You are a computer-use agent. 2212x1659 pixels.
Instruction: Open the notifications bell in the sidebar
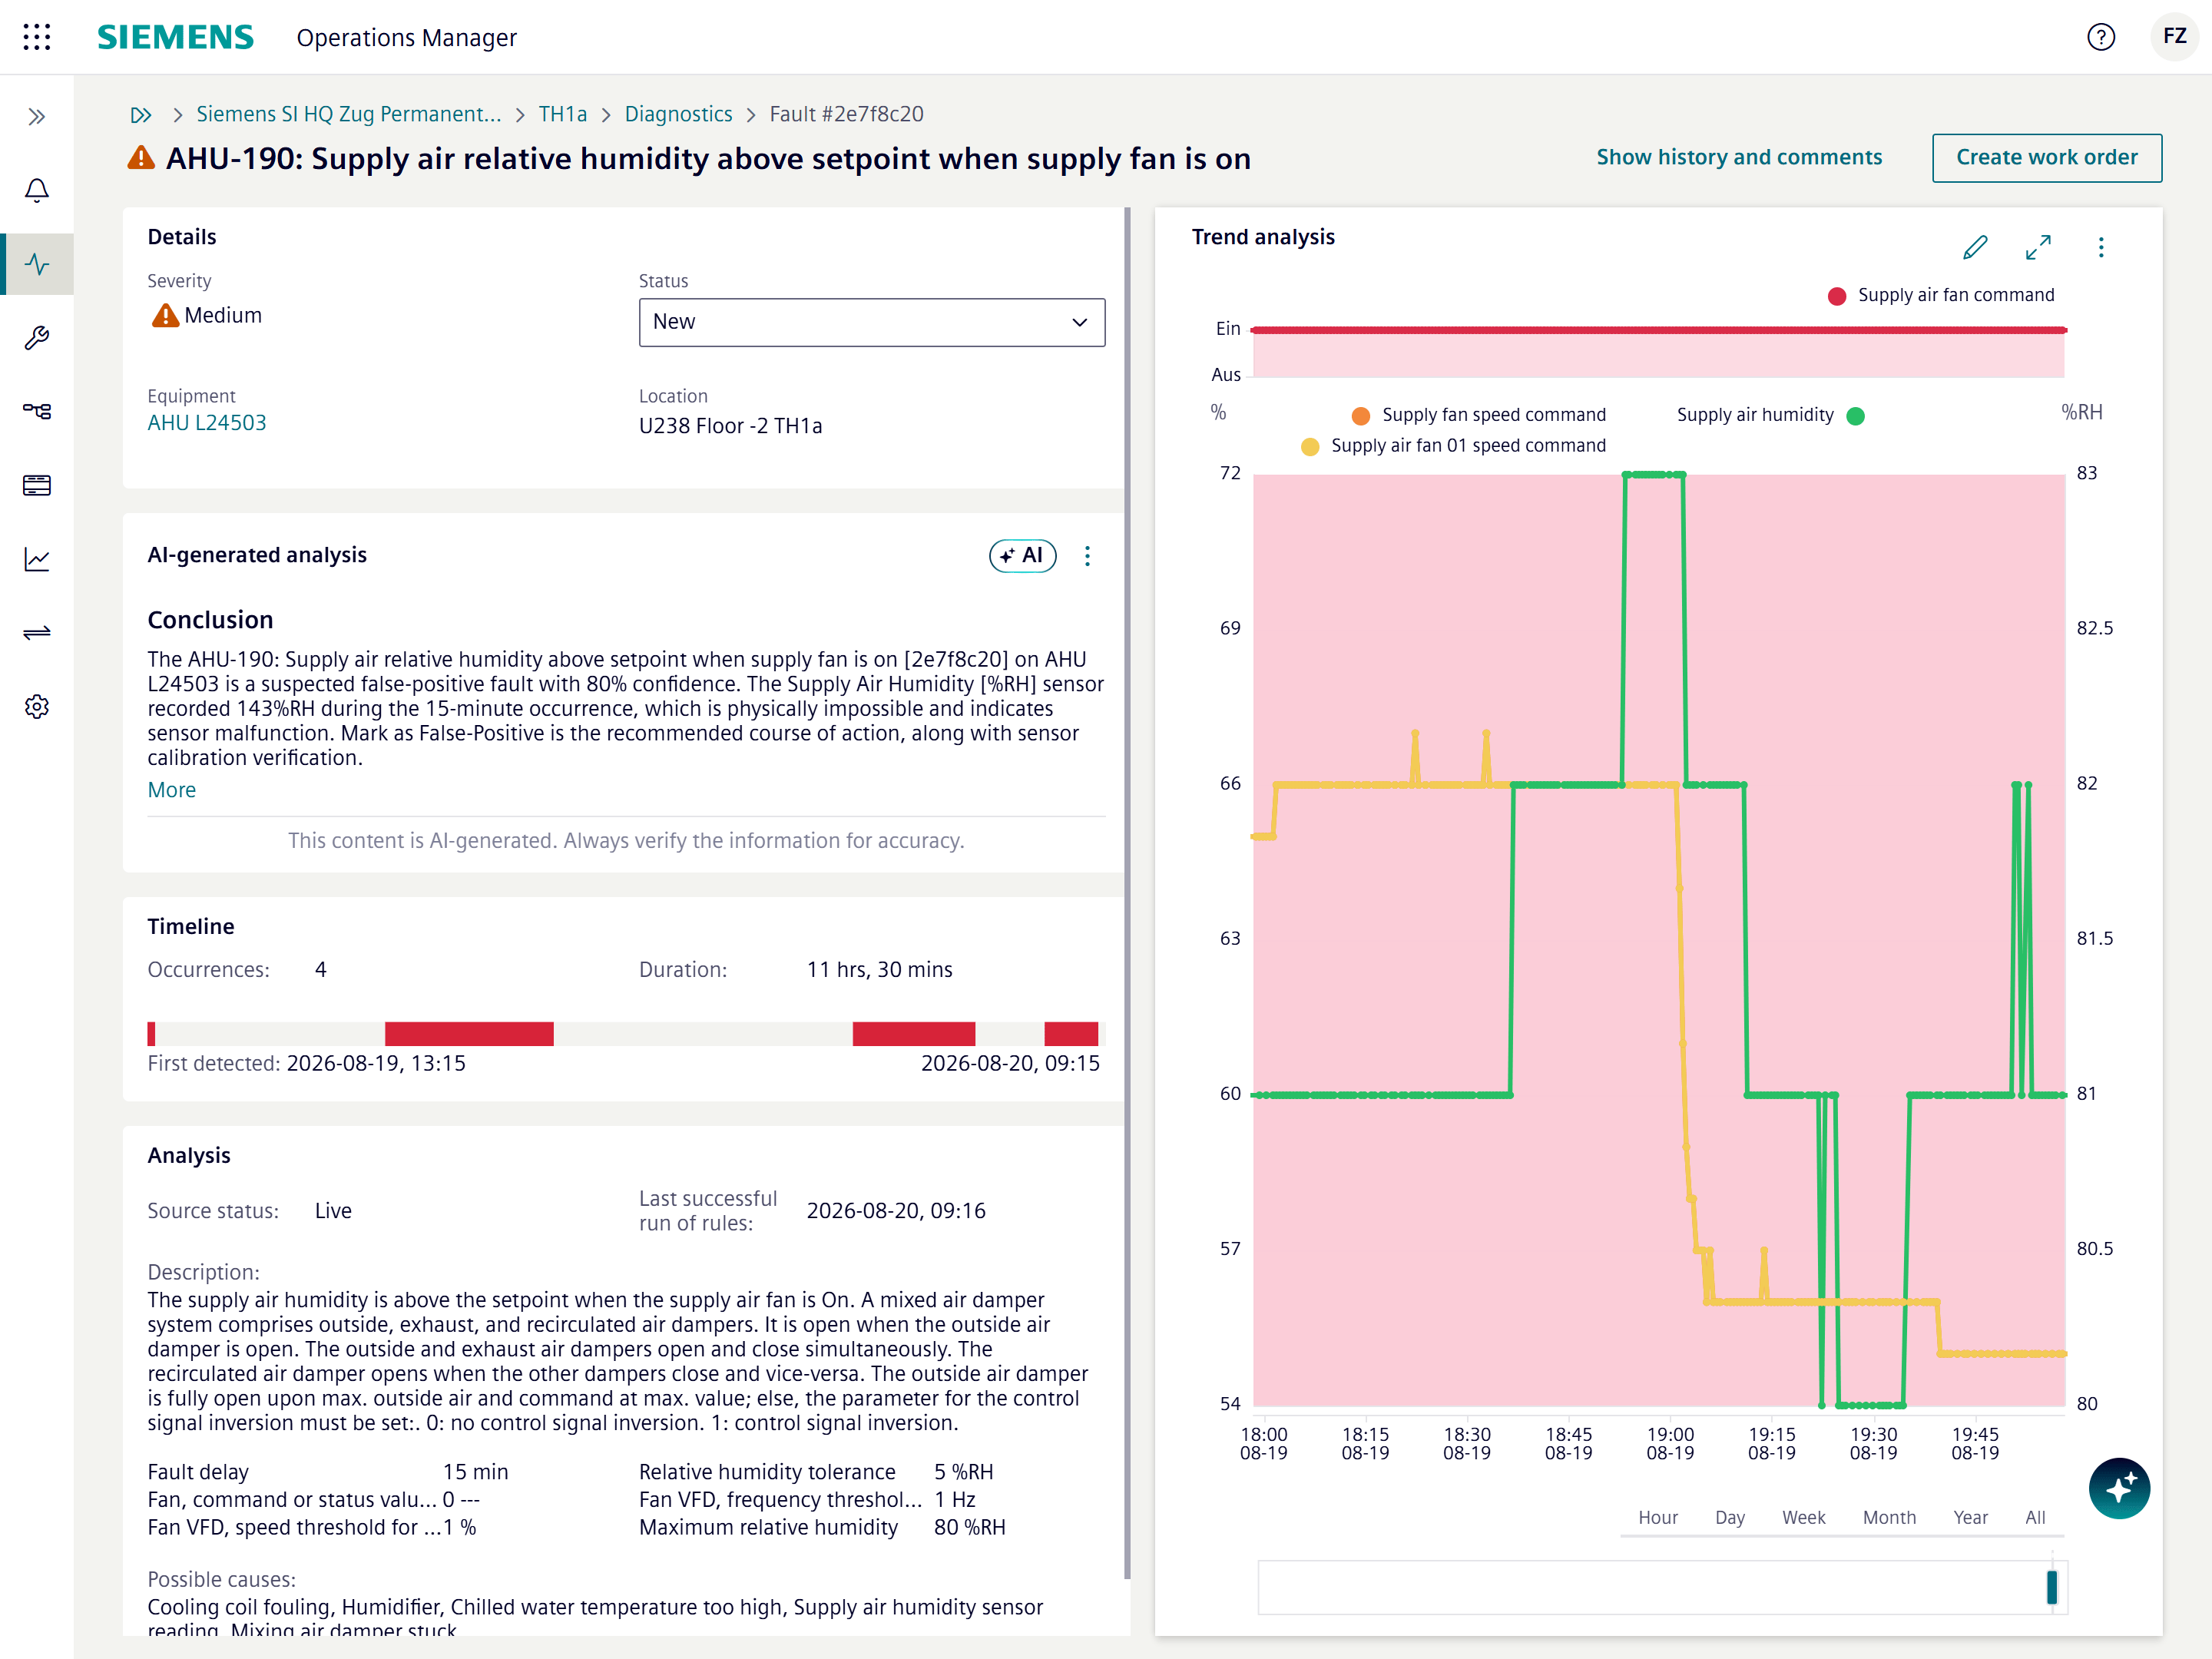pyautogui.click(x=37, y=191)
